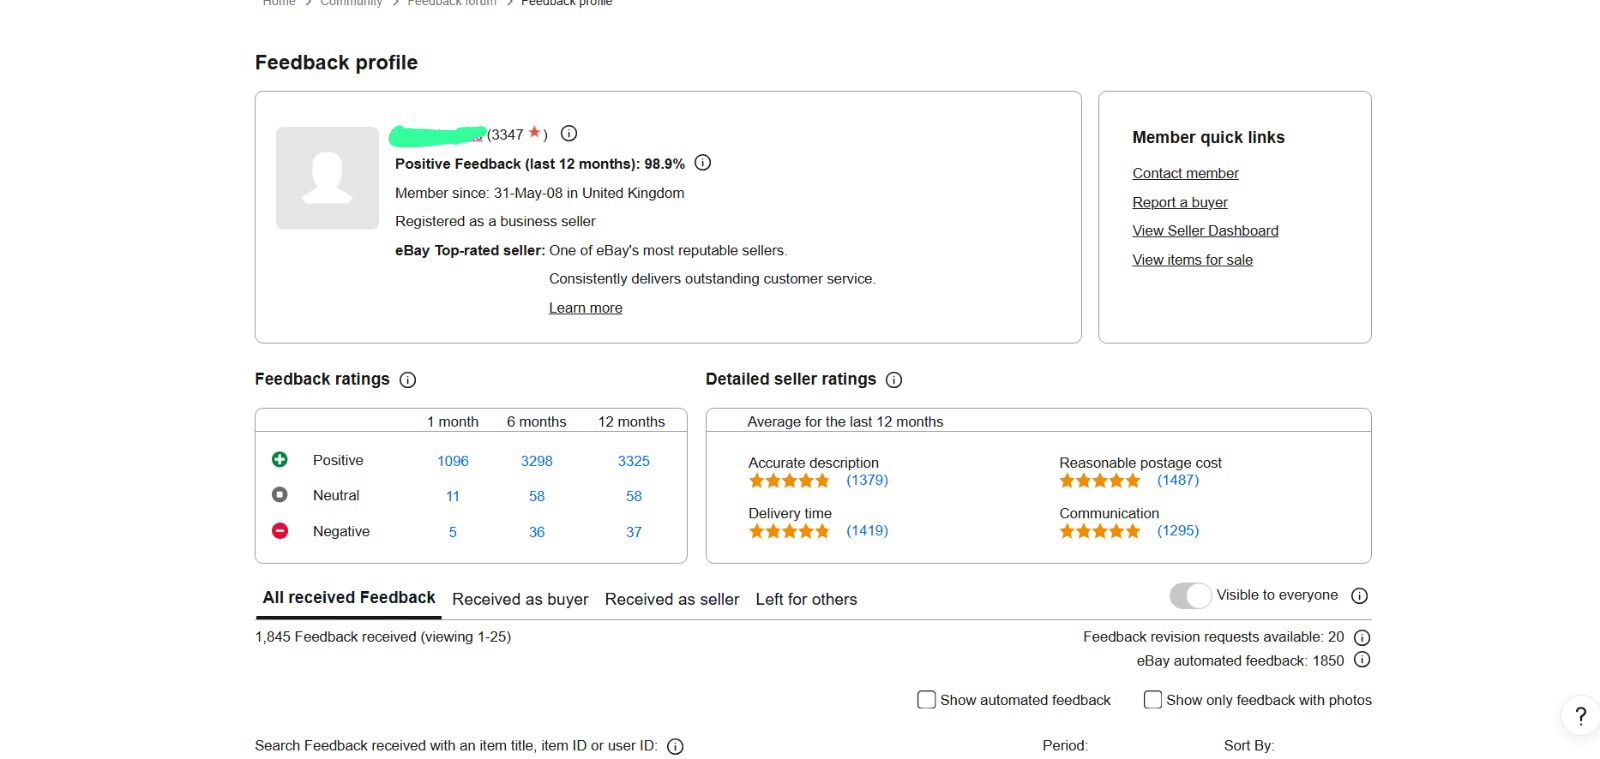Click info icon next to feedback score star
Image resolution: width=1600 pixels, height=759 pixels.
point(569,134)
